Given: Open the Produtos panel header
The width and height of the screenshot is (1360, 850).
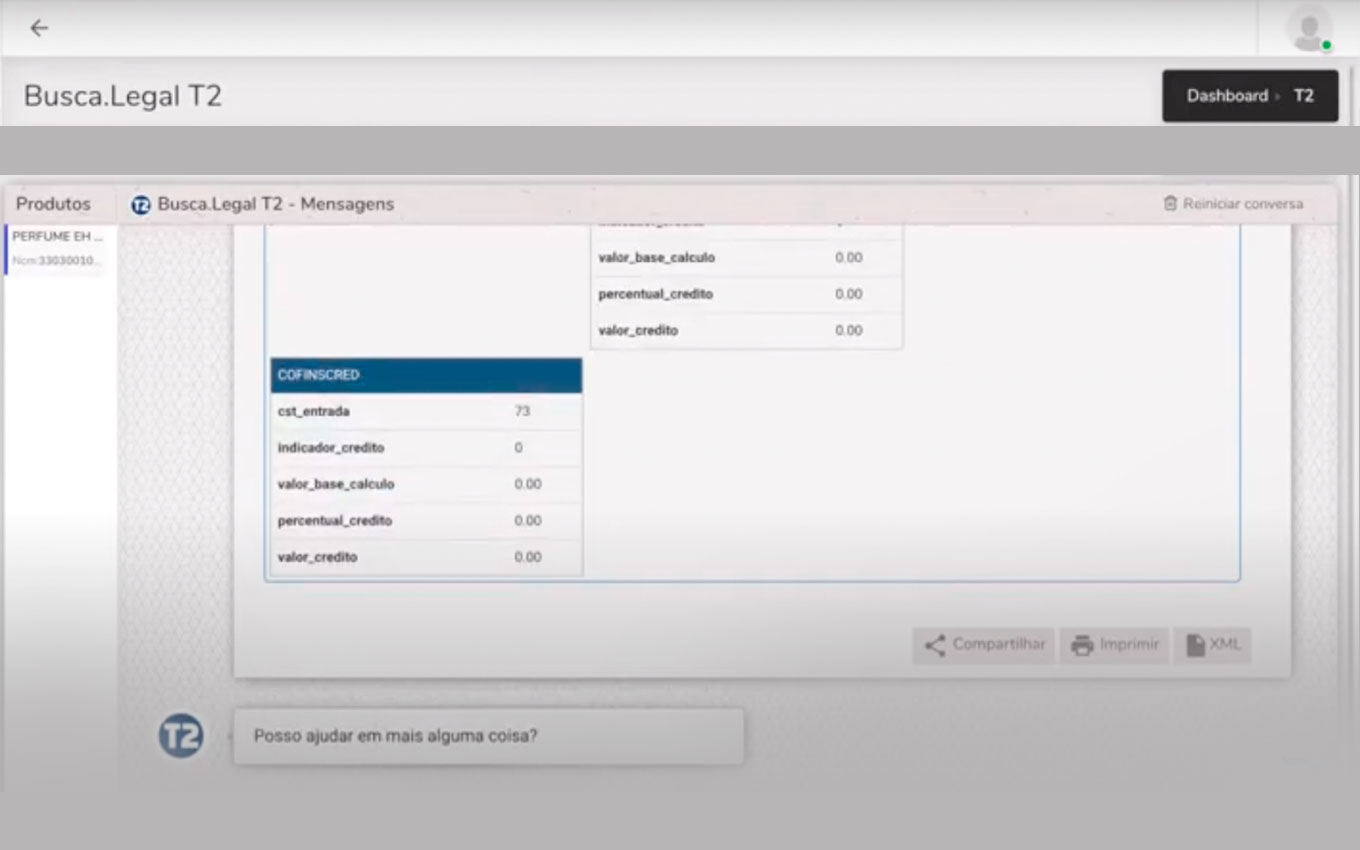Looking at the screenshot, I should 53,204.
